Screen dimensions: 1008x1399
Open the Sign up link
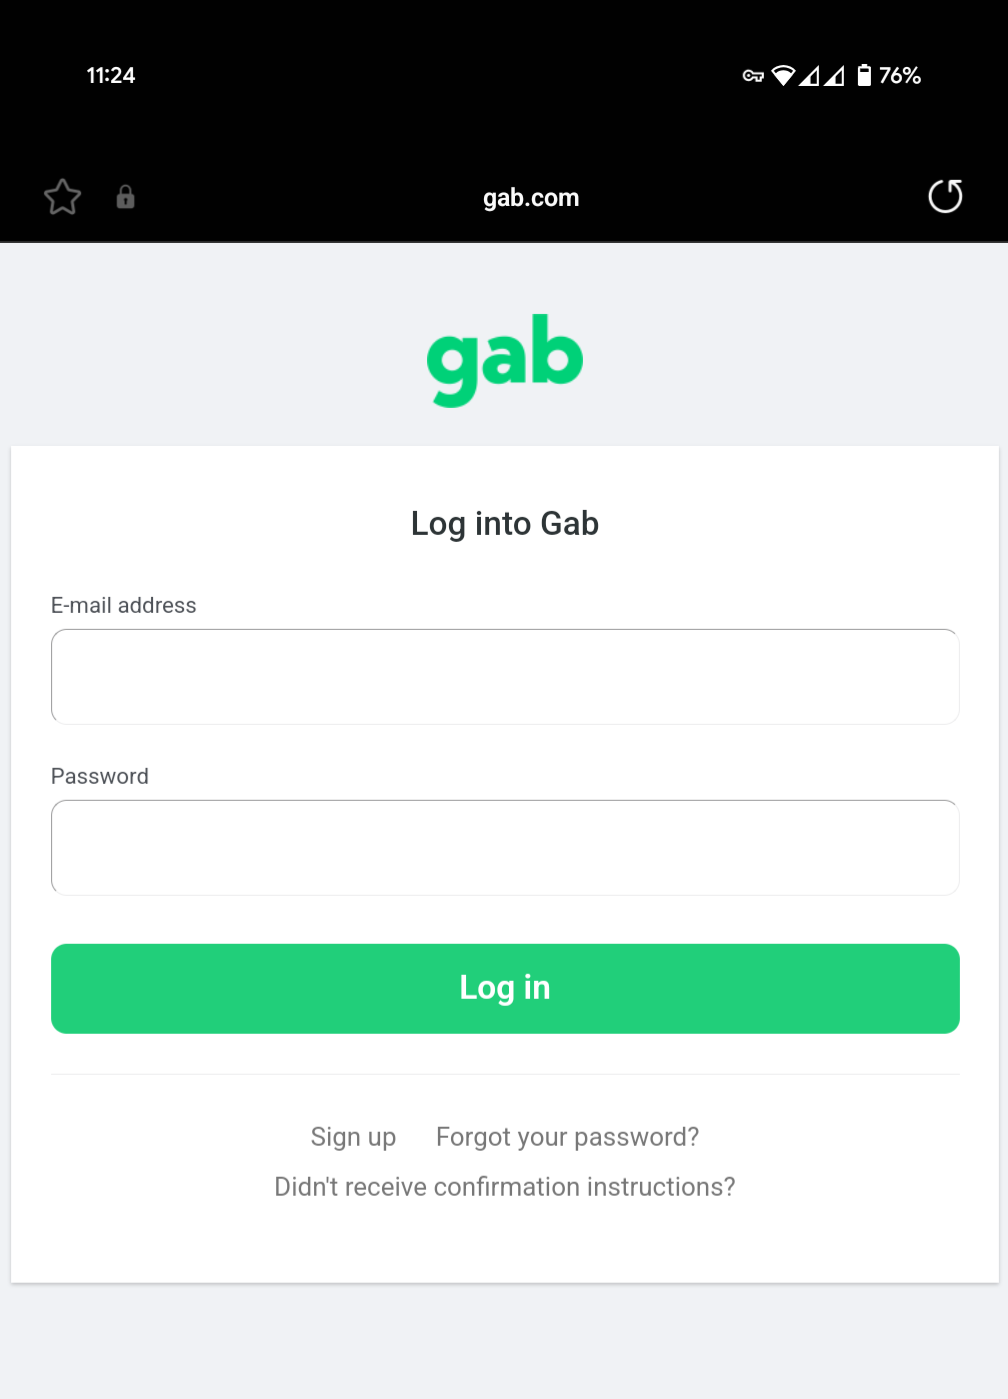pyautogui.click(x=353, y=1138)
